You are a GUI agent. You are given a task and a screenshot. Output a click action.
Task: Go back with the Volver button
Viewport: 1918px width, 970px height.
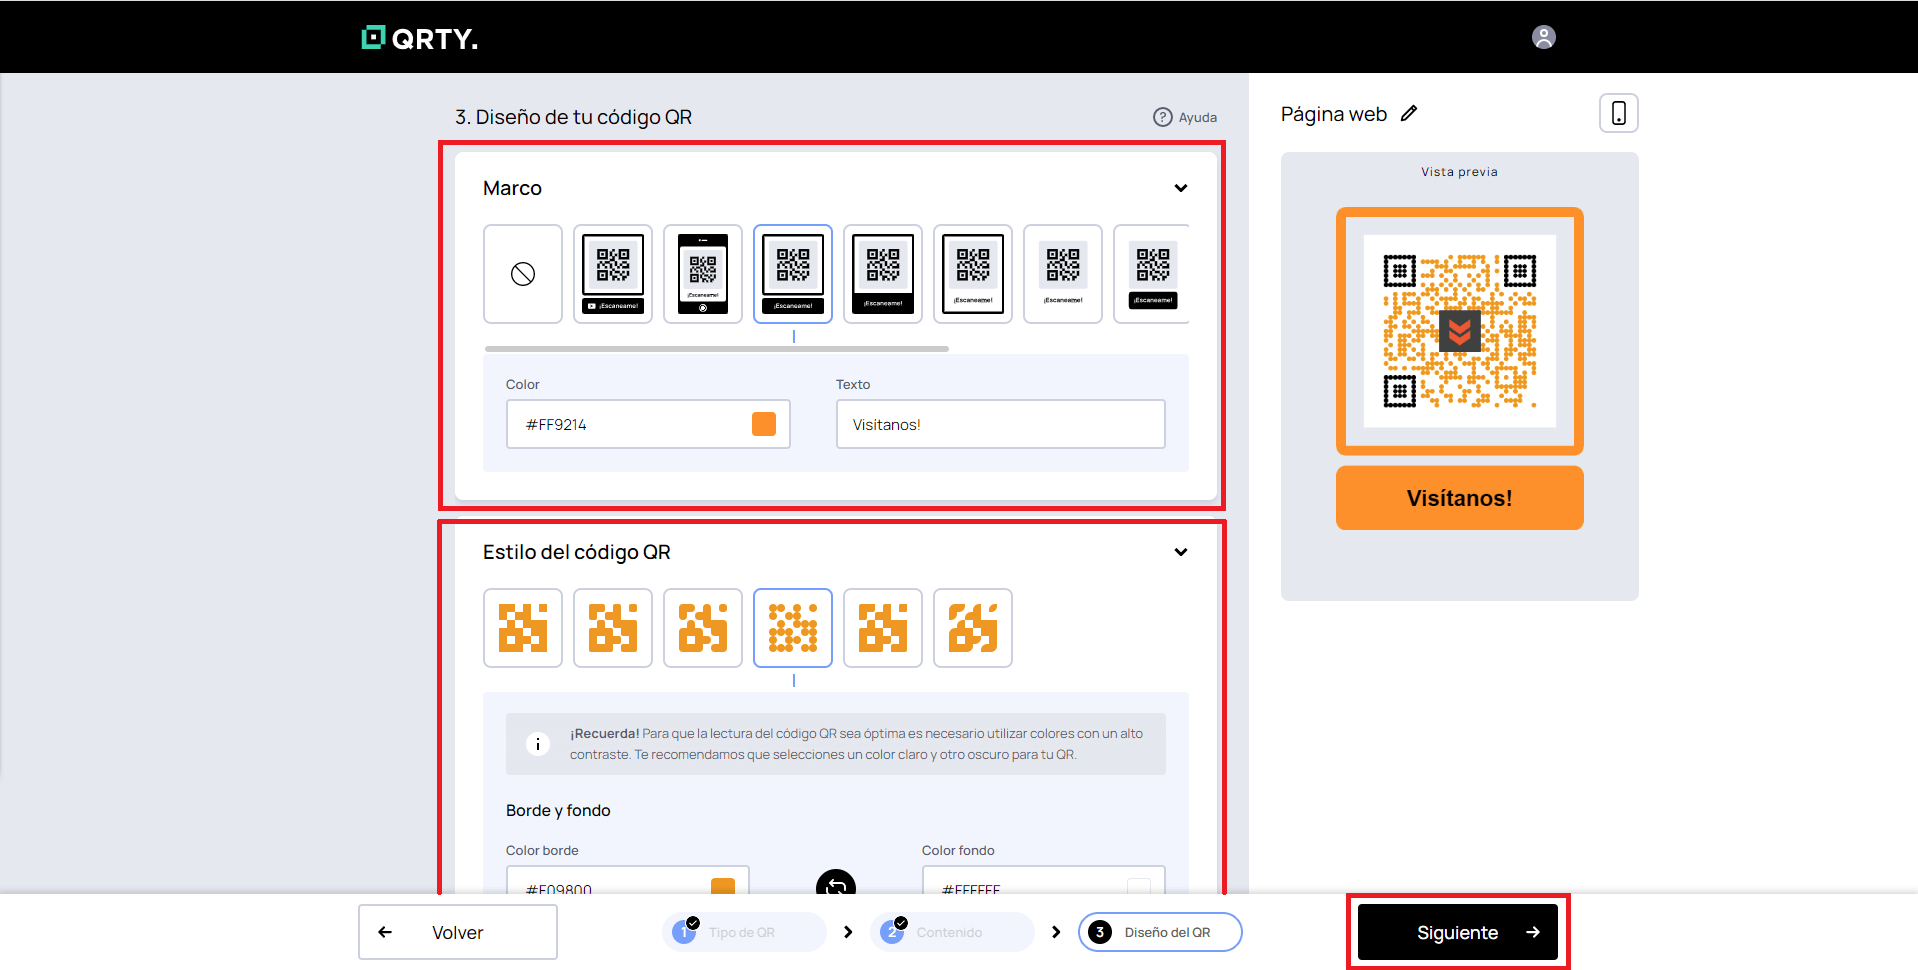click(458, 932)
